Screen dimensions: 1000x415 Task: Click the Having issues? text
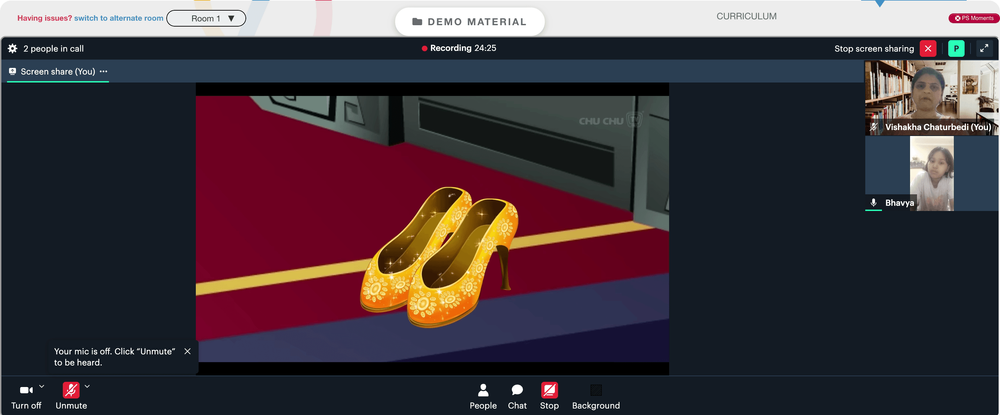point(45,18)
